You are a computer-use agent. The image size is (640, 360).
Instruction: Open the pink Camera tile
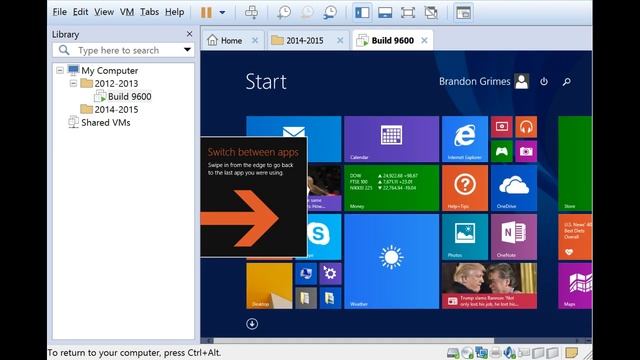pos(526,151)
